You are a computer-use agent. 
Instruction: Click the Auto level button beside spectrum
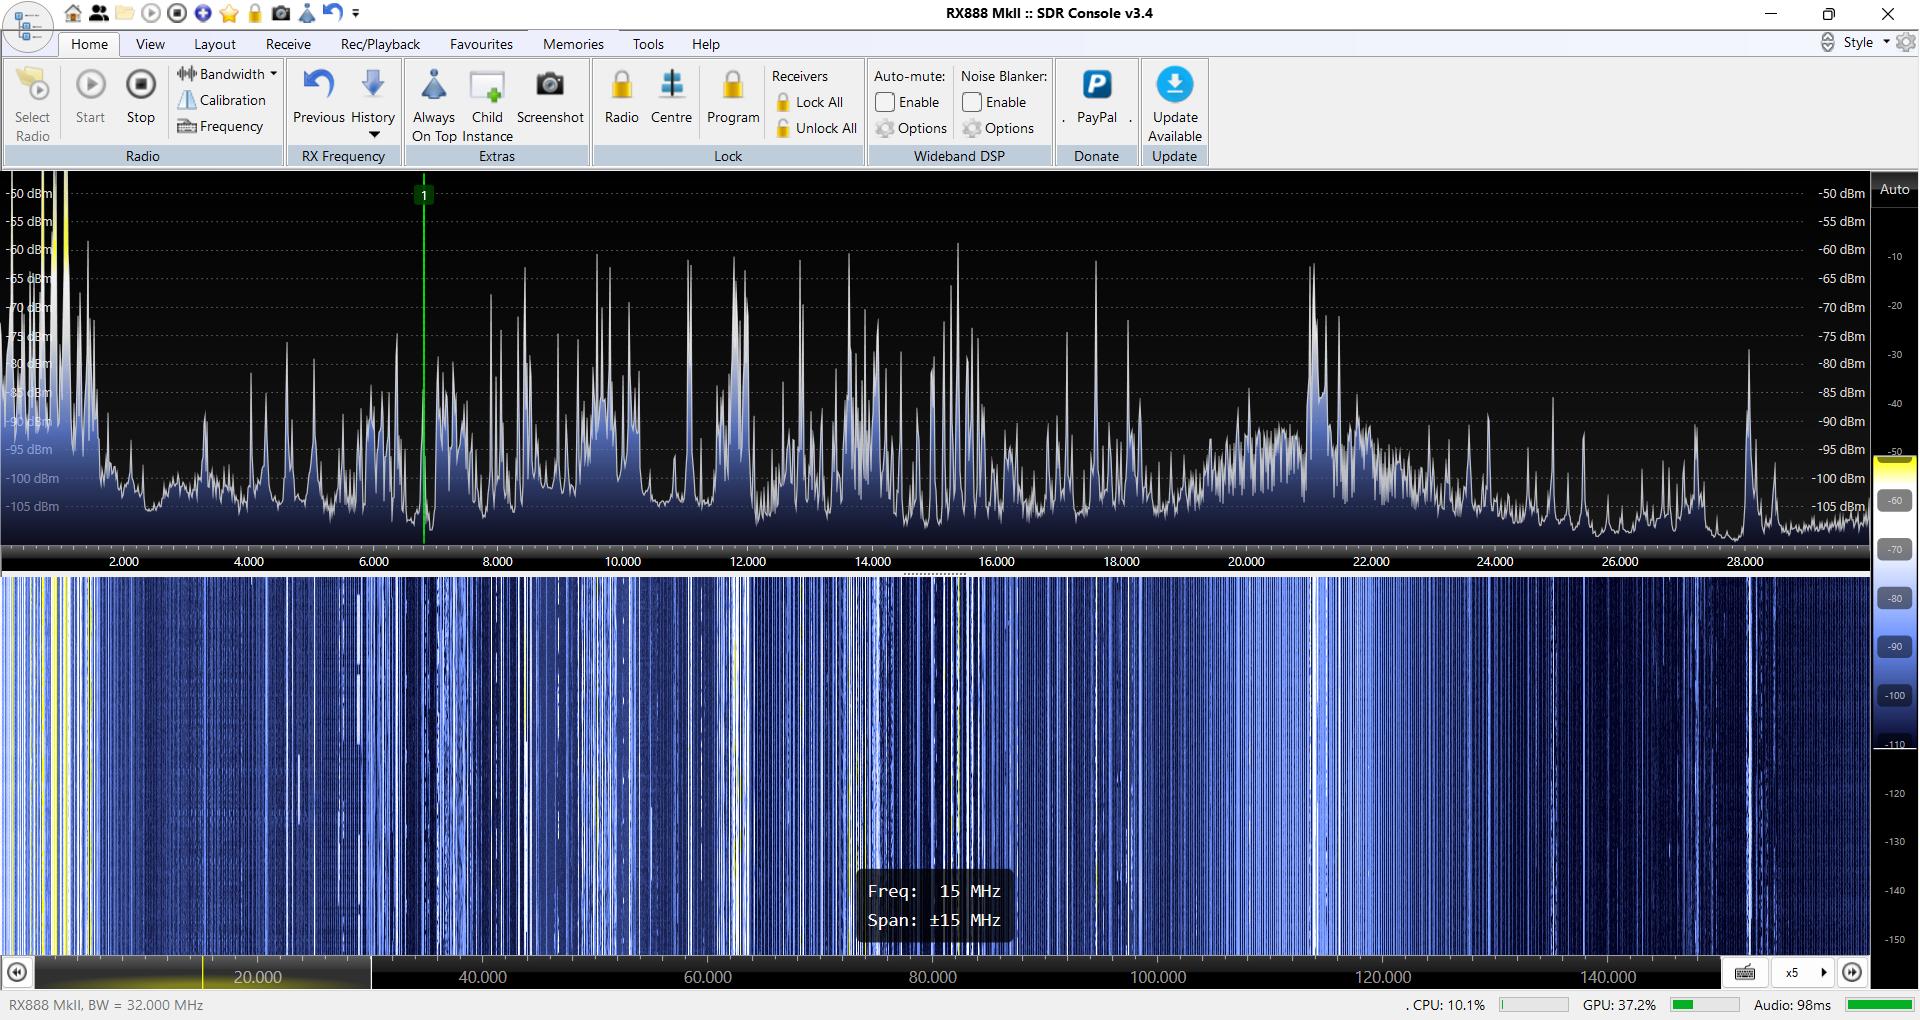pyautogui.click(x=1894, y=189)
